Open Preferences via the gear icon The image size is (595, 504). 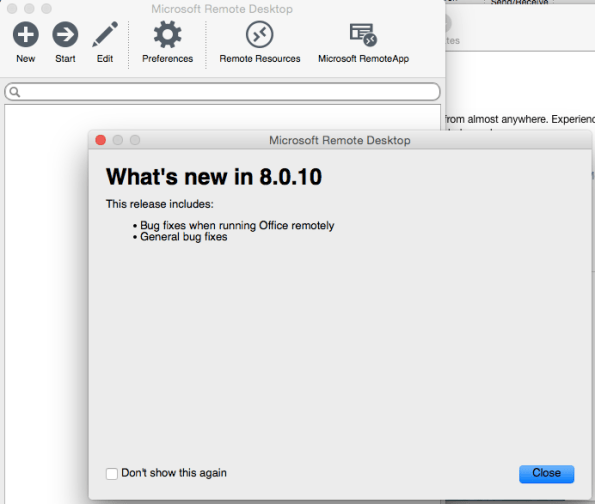[167, 35]
